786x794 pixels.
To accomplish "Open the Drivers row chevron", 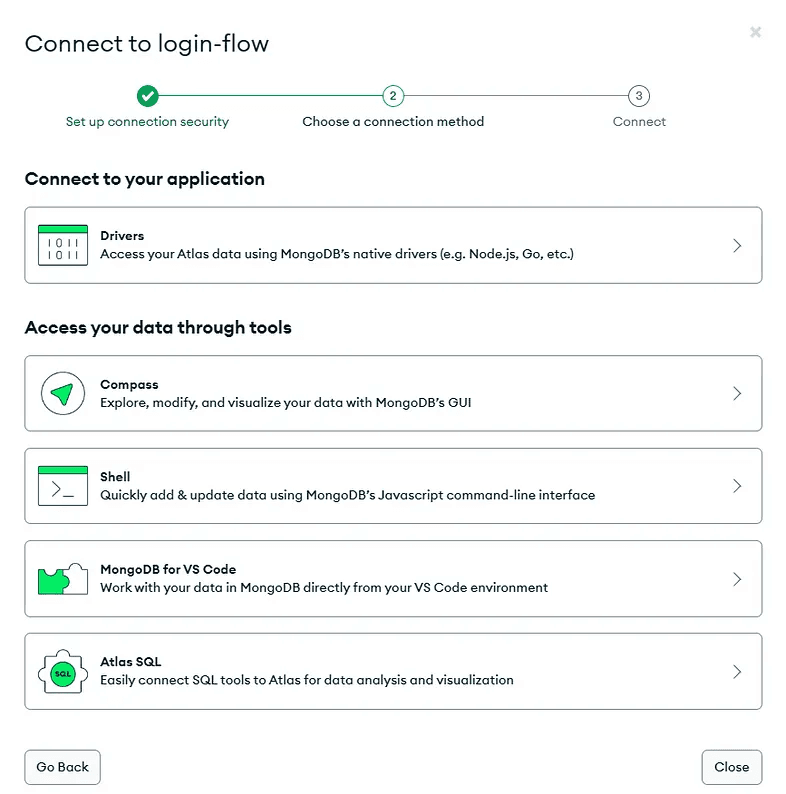I will click(x=737, y=246).
